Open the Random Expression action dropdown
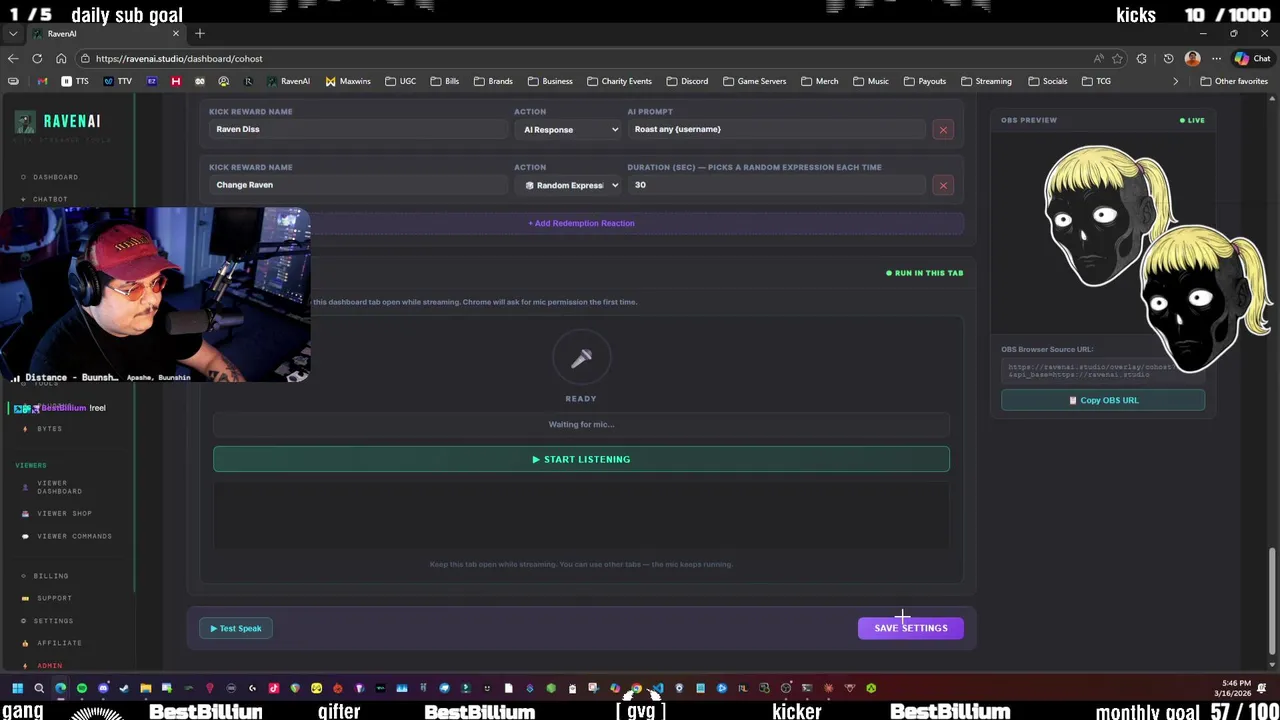Image resolution: width=1280 pixels, height=720 pixels. [570, 185]
